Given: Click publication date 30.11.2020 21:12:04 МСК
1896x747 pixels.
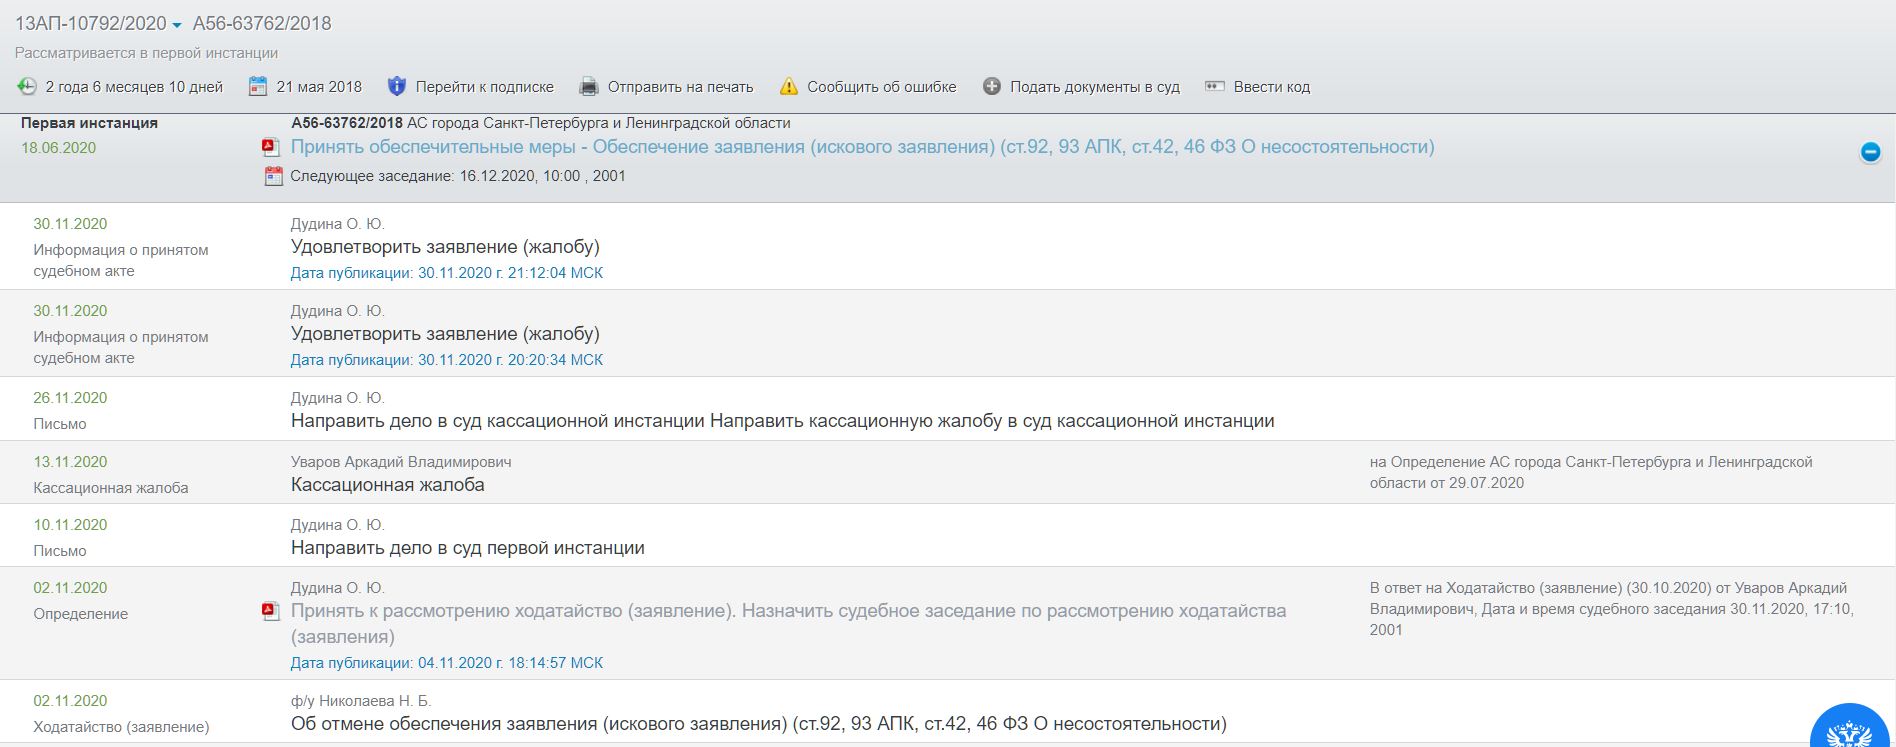Looking at the screenshot, I should (x=446, y=273).
